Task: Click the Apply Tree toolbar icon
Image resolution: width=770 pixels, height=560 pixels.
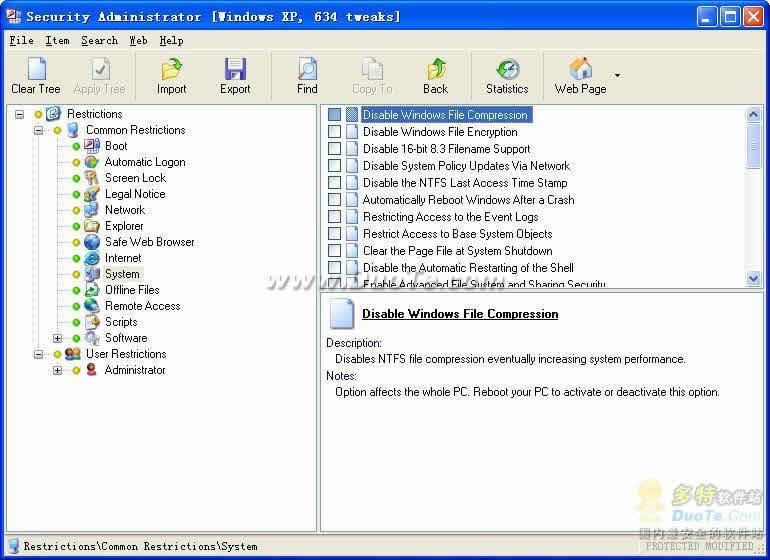Action: tap(100, 69)
